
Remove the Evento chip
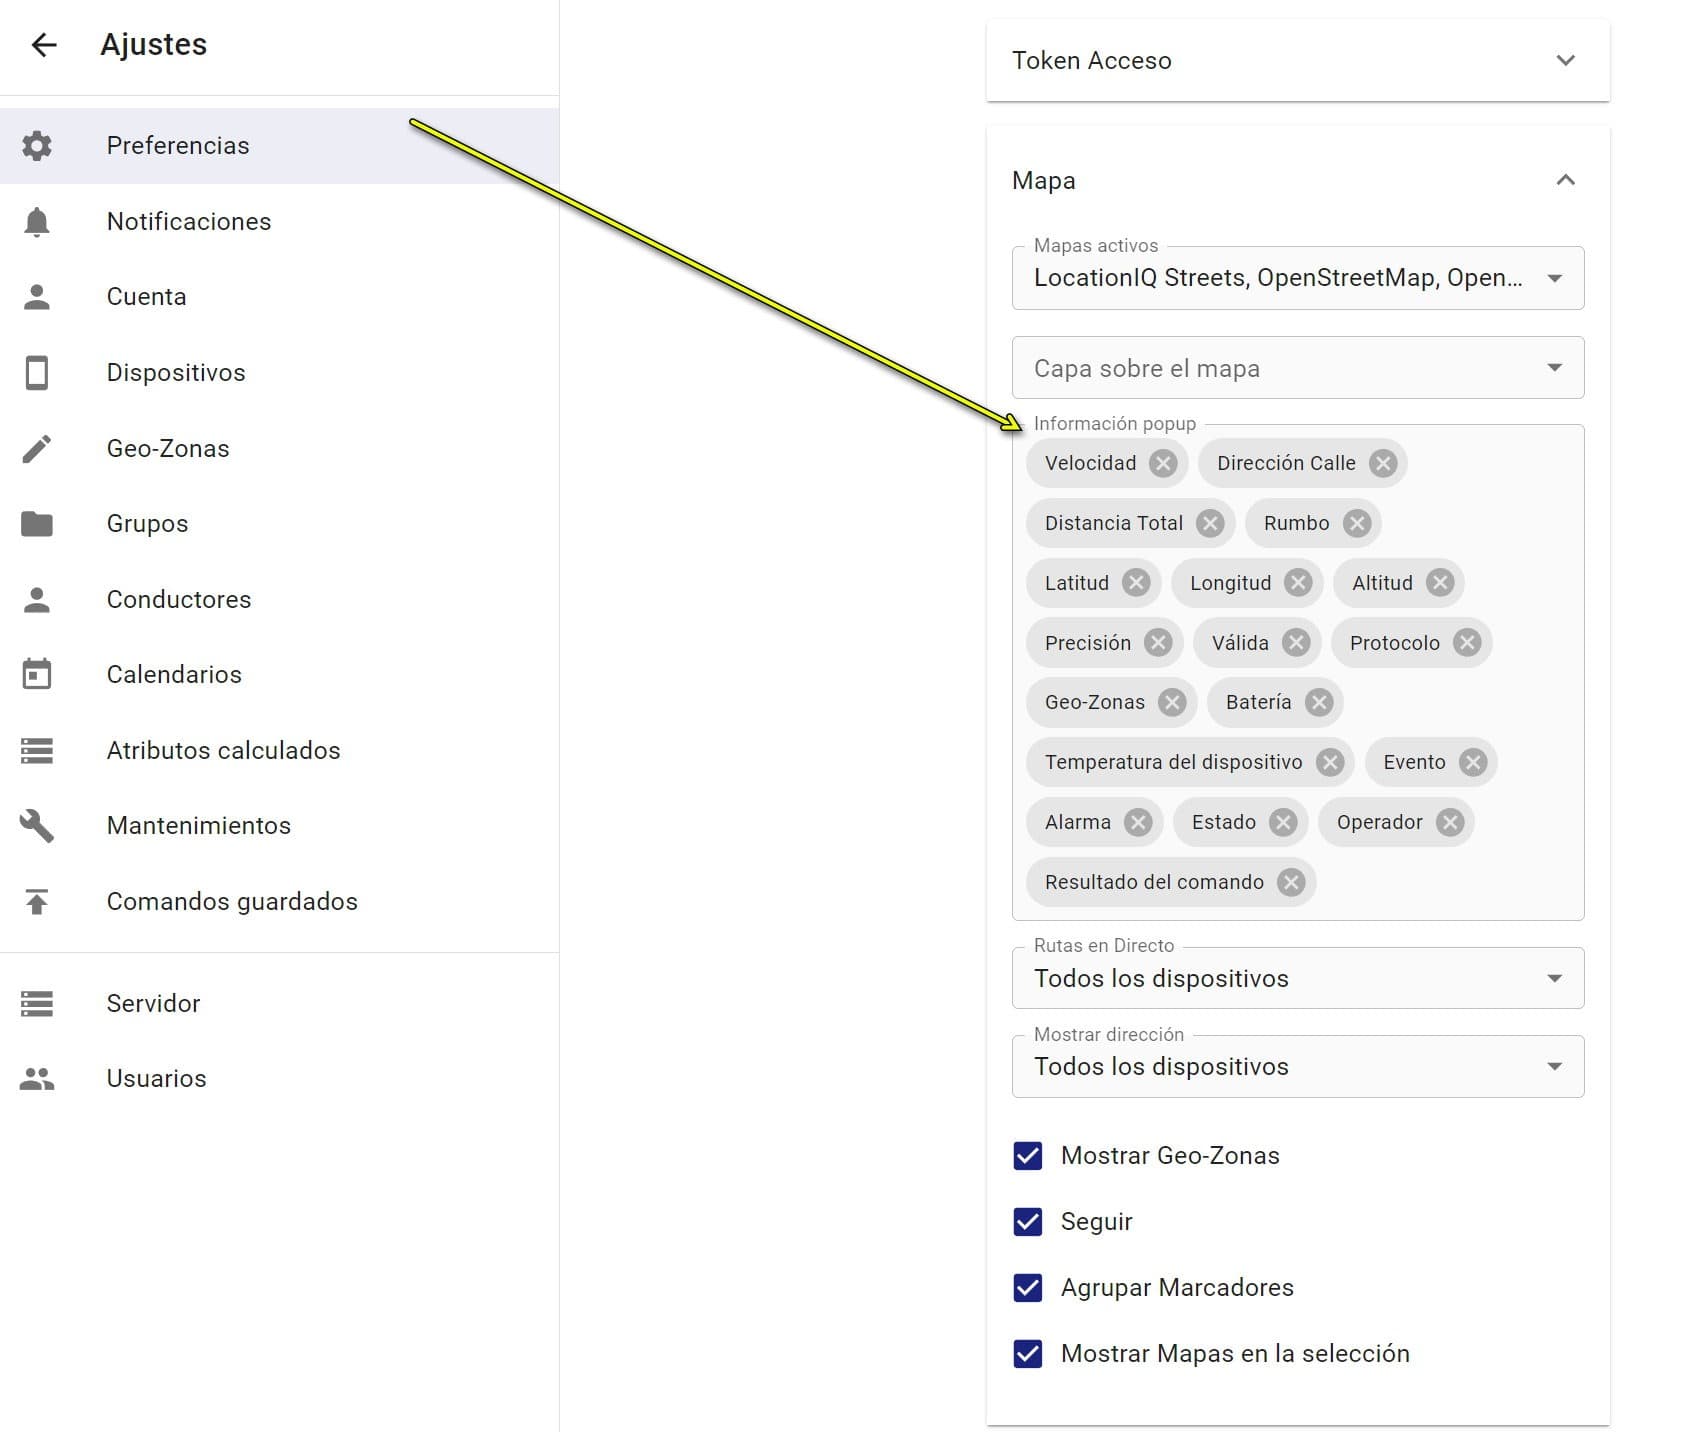[x=1472, y=762]
